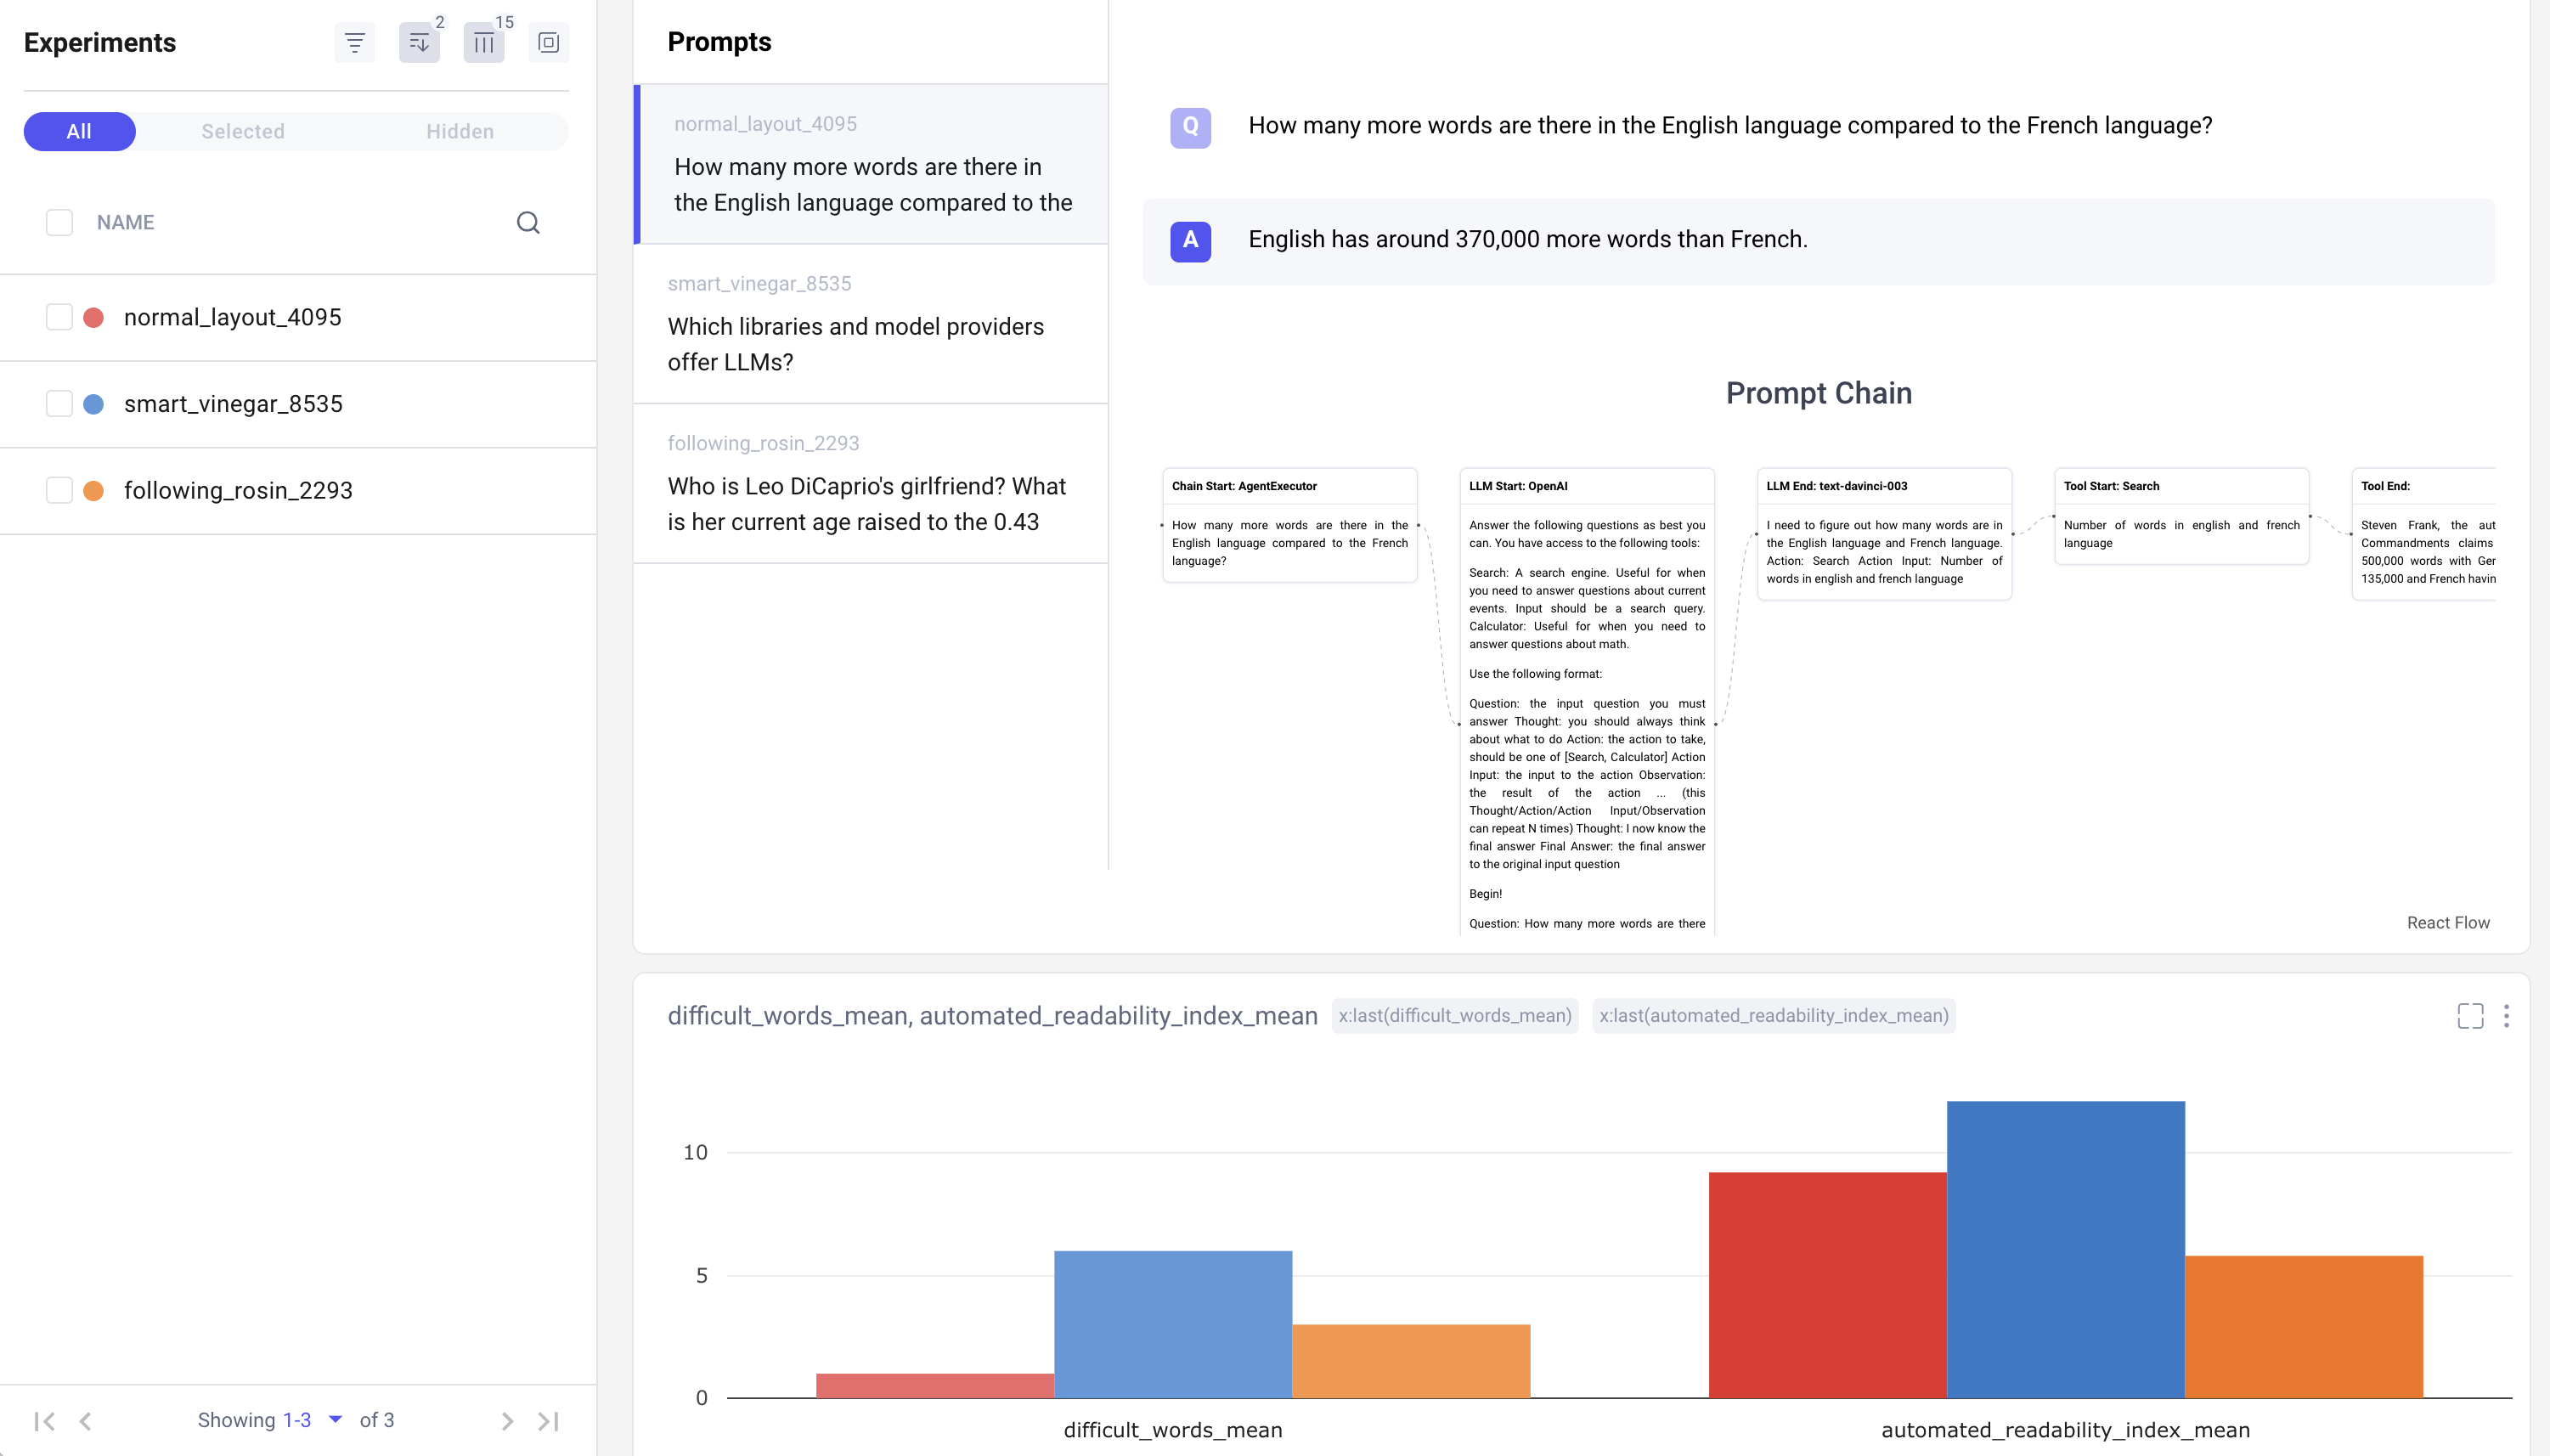Click the red difficult_words_mean bar

pos(935,1386)
